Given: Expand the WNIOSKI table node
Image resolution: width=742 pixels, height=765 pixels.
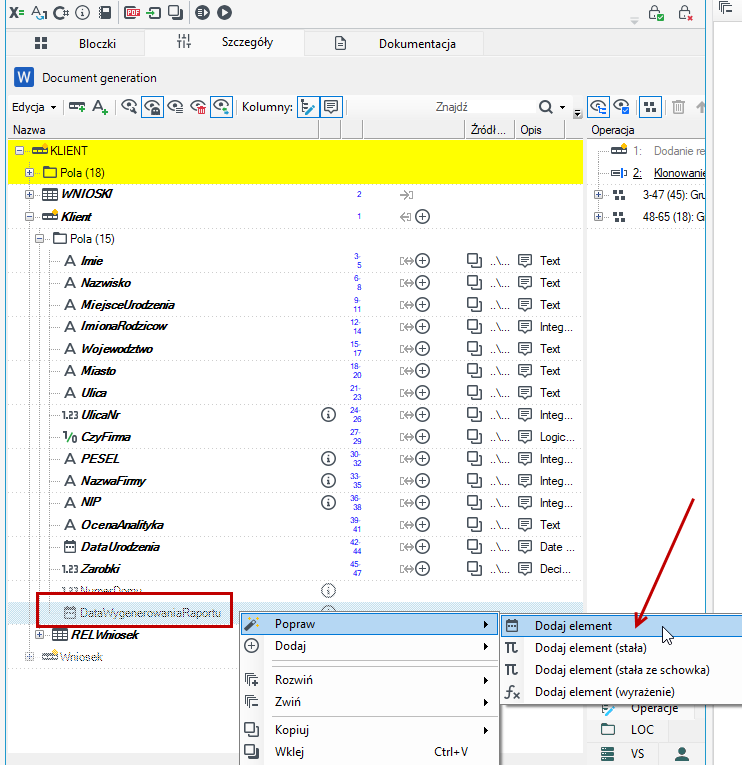Looking at the screenshot, I should click(x=29, y=194).
